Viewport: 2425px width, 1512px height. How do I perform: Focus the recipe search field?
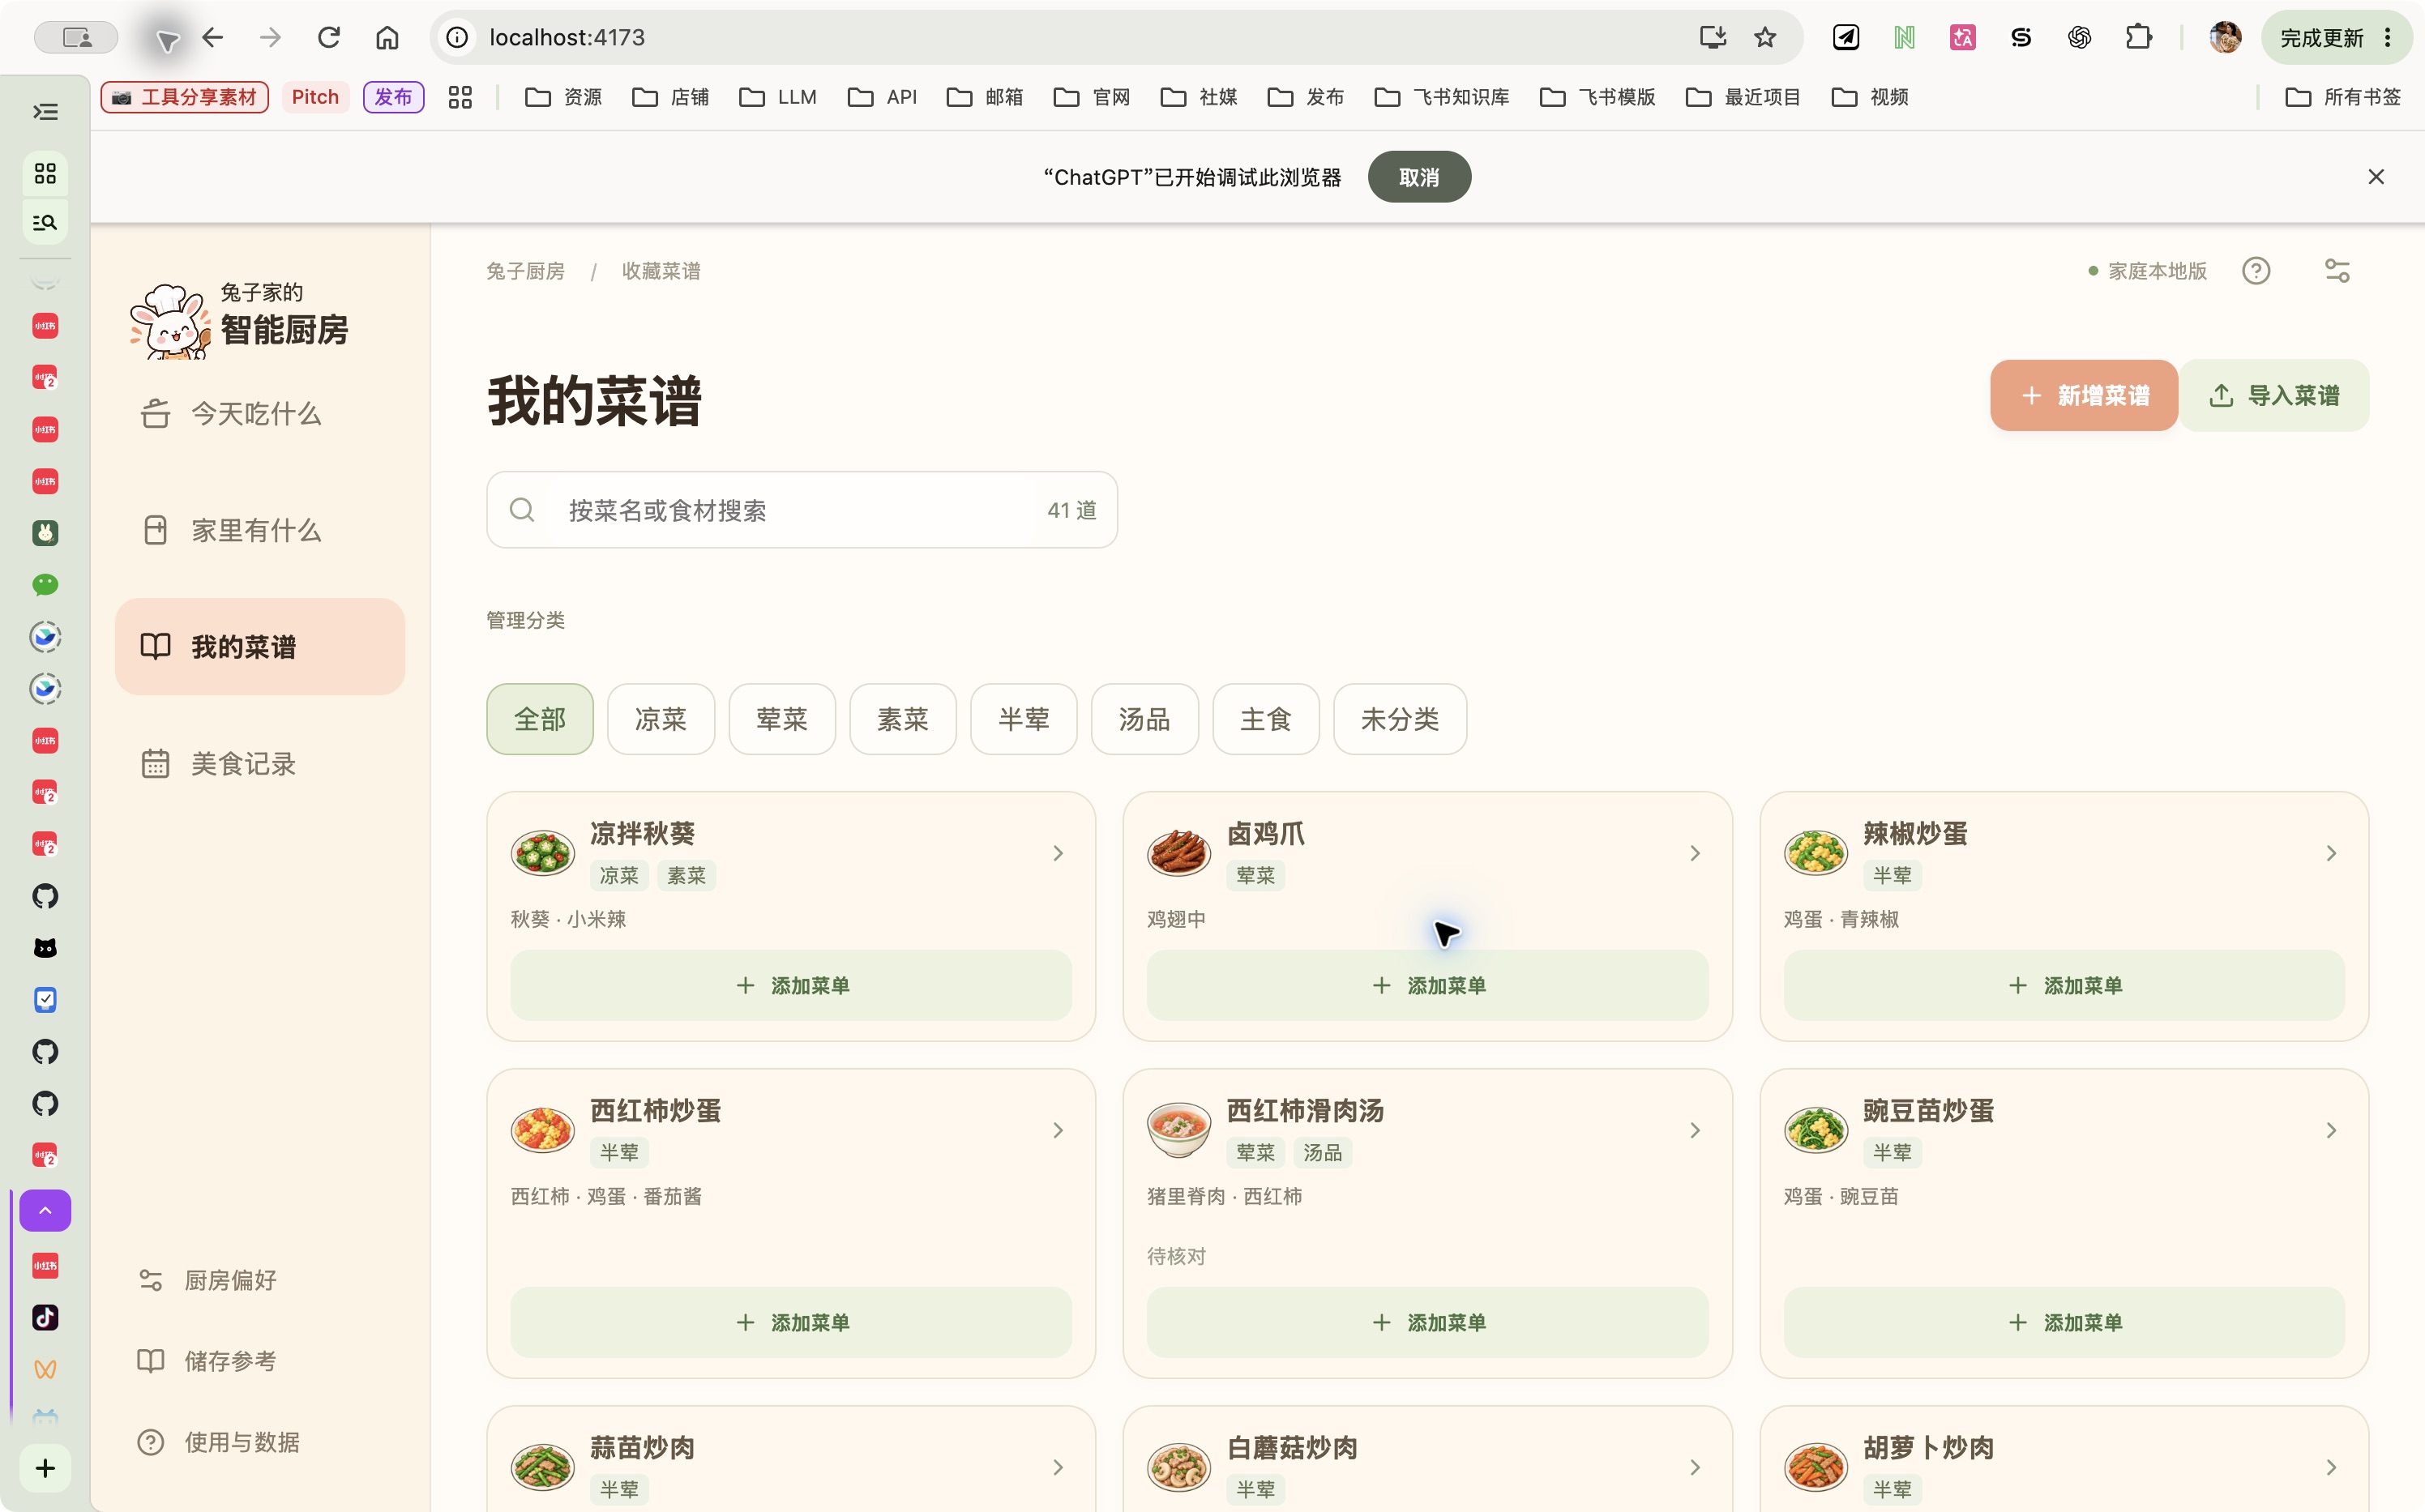point(802,510)
